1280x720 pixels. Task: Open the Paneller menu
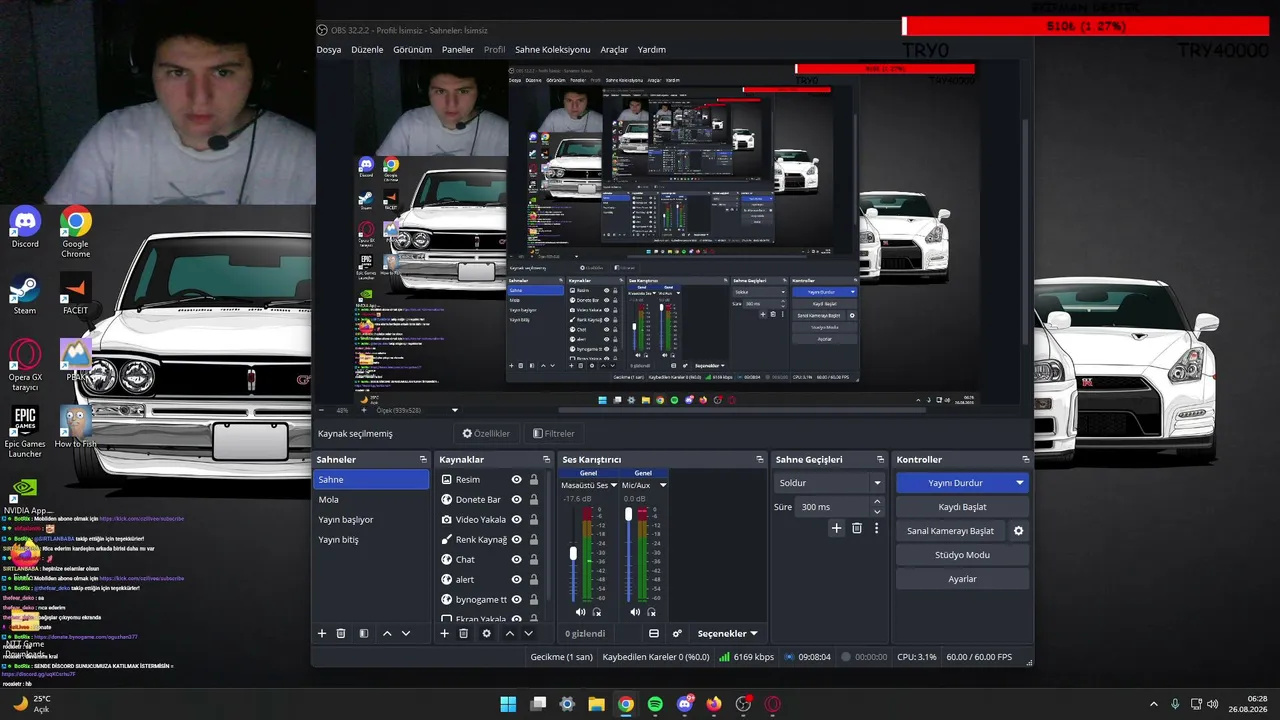458,50
